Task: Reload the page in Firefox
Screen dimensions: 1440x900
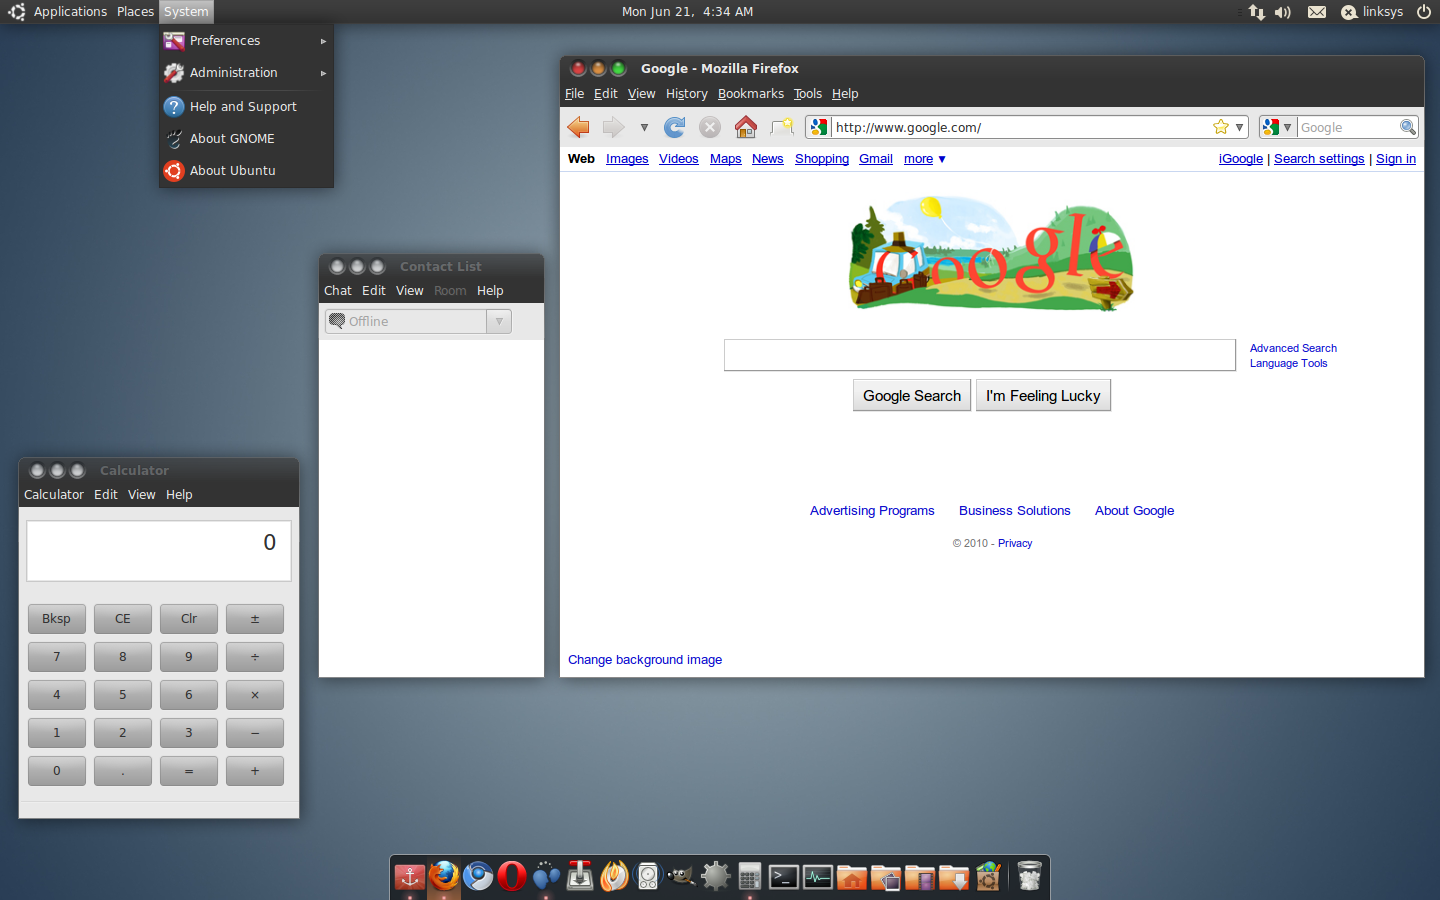Action: click(x=675, y=127)
